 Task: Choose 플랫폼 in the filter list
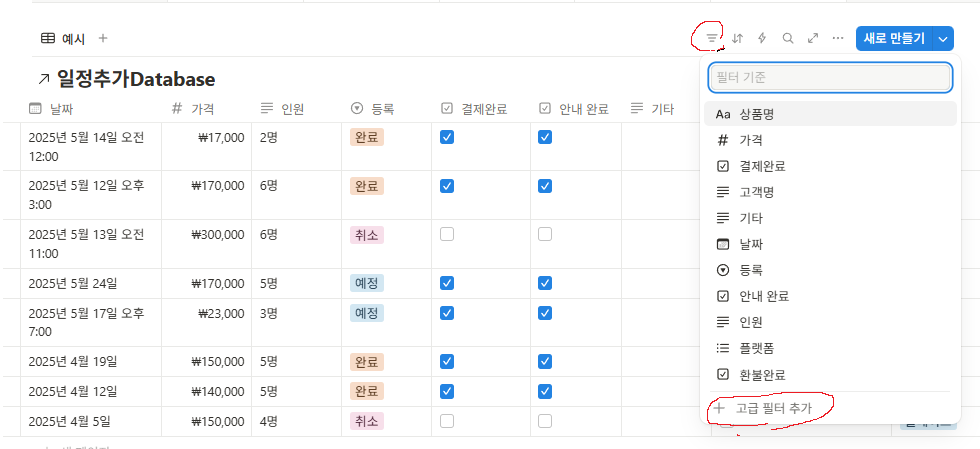click(830, 348)
